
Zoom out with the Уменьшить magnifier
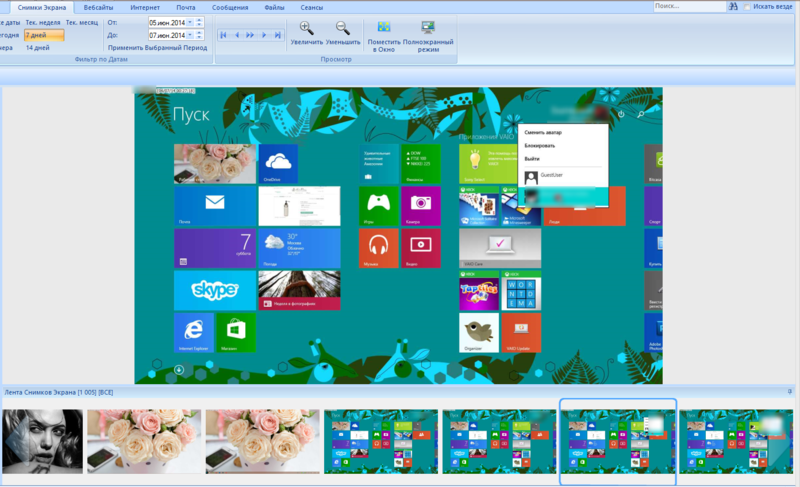coord(343,33)
